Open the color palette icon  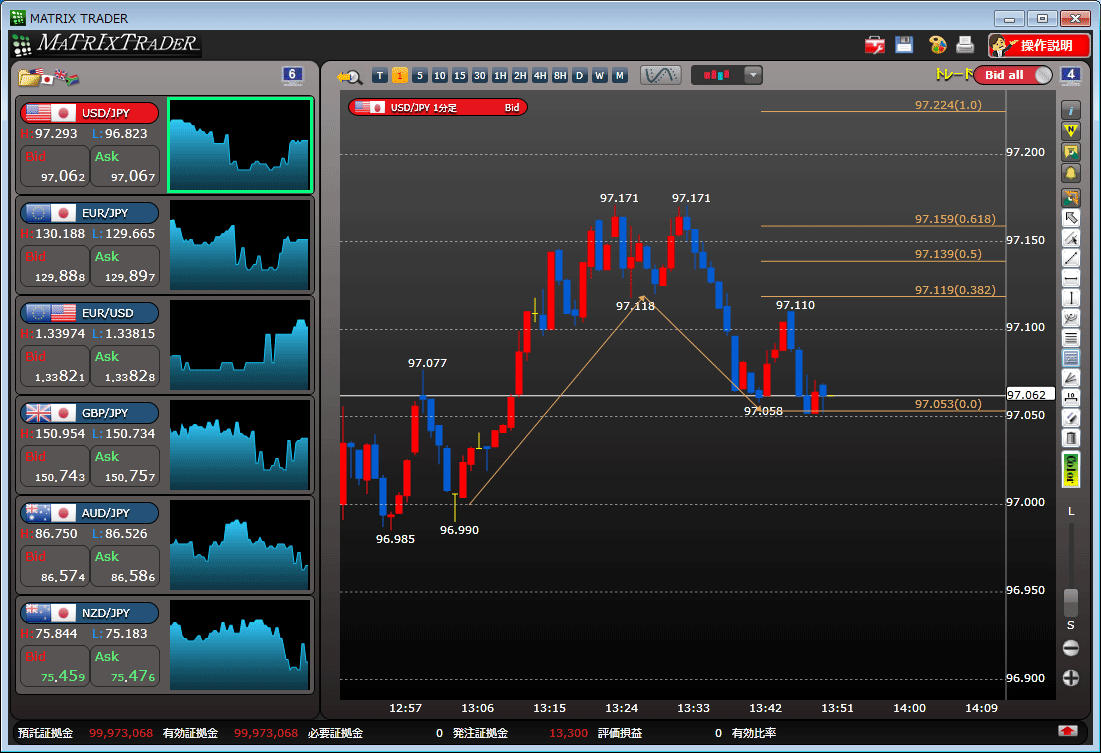[x=937, y=45]
